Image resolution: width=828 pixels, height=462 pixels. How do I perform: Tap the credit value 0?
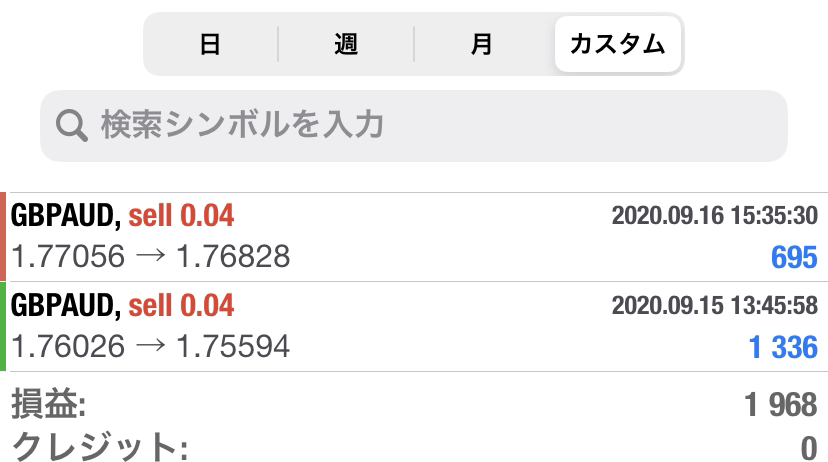pos(809,449)
